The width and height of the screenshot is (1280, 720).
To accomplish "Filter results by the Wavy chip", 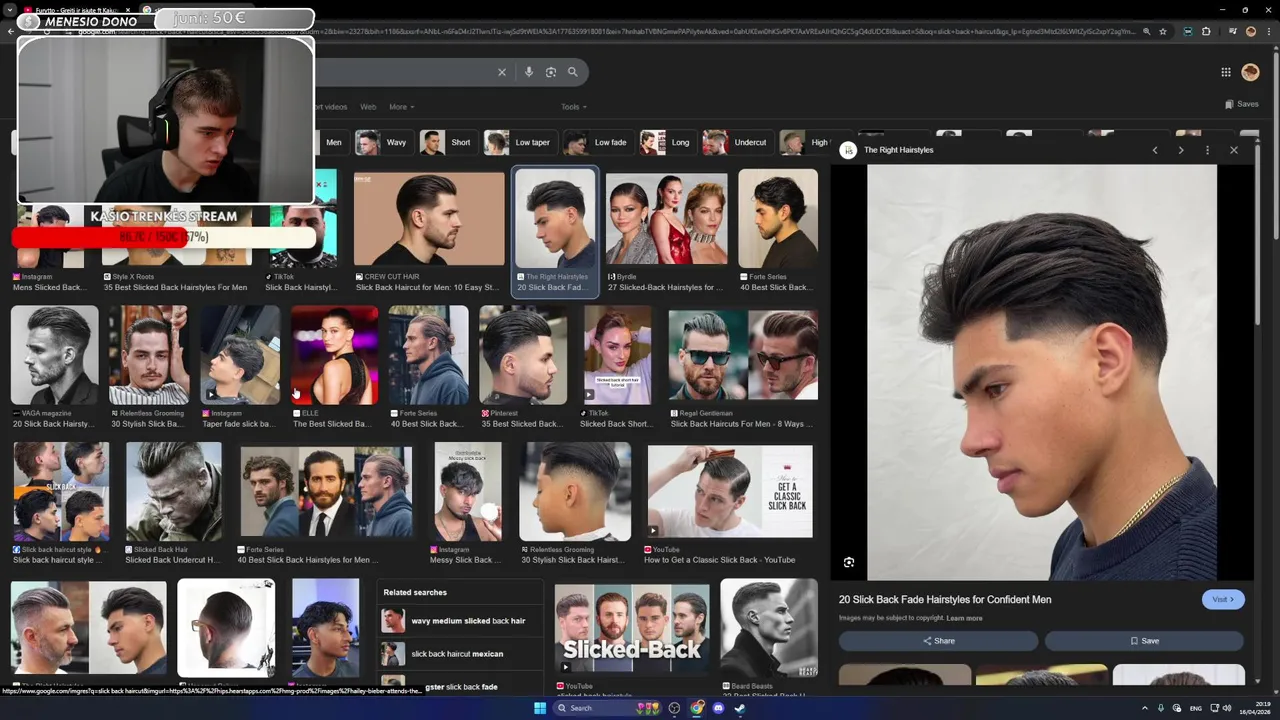I will [x=383, y=142].
